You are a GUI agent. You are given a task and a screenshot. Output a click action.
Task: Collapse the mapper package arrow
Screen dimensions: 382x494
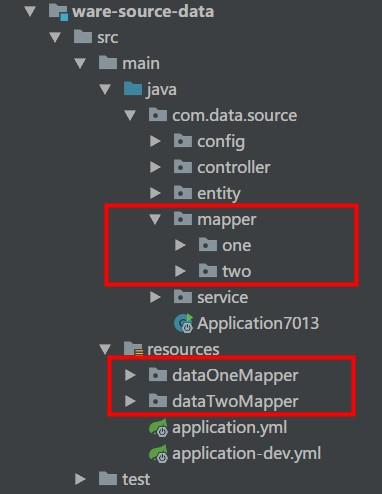coord(155,219)
